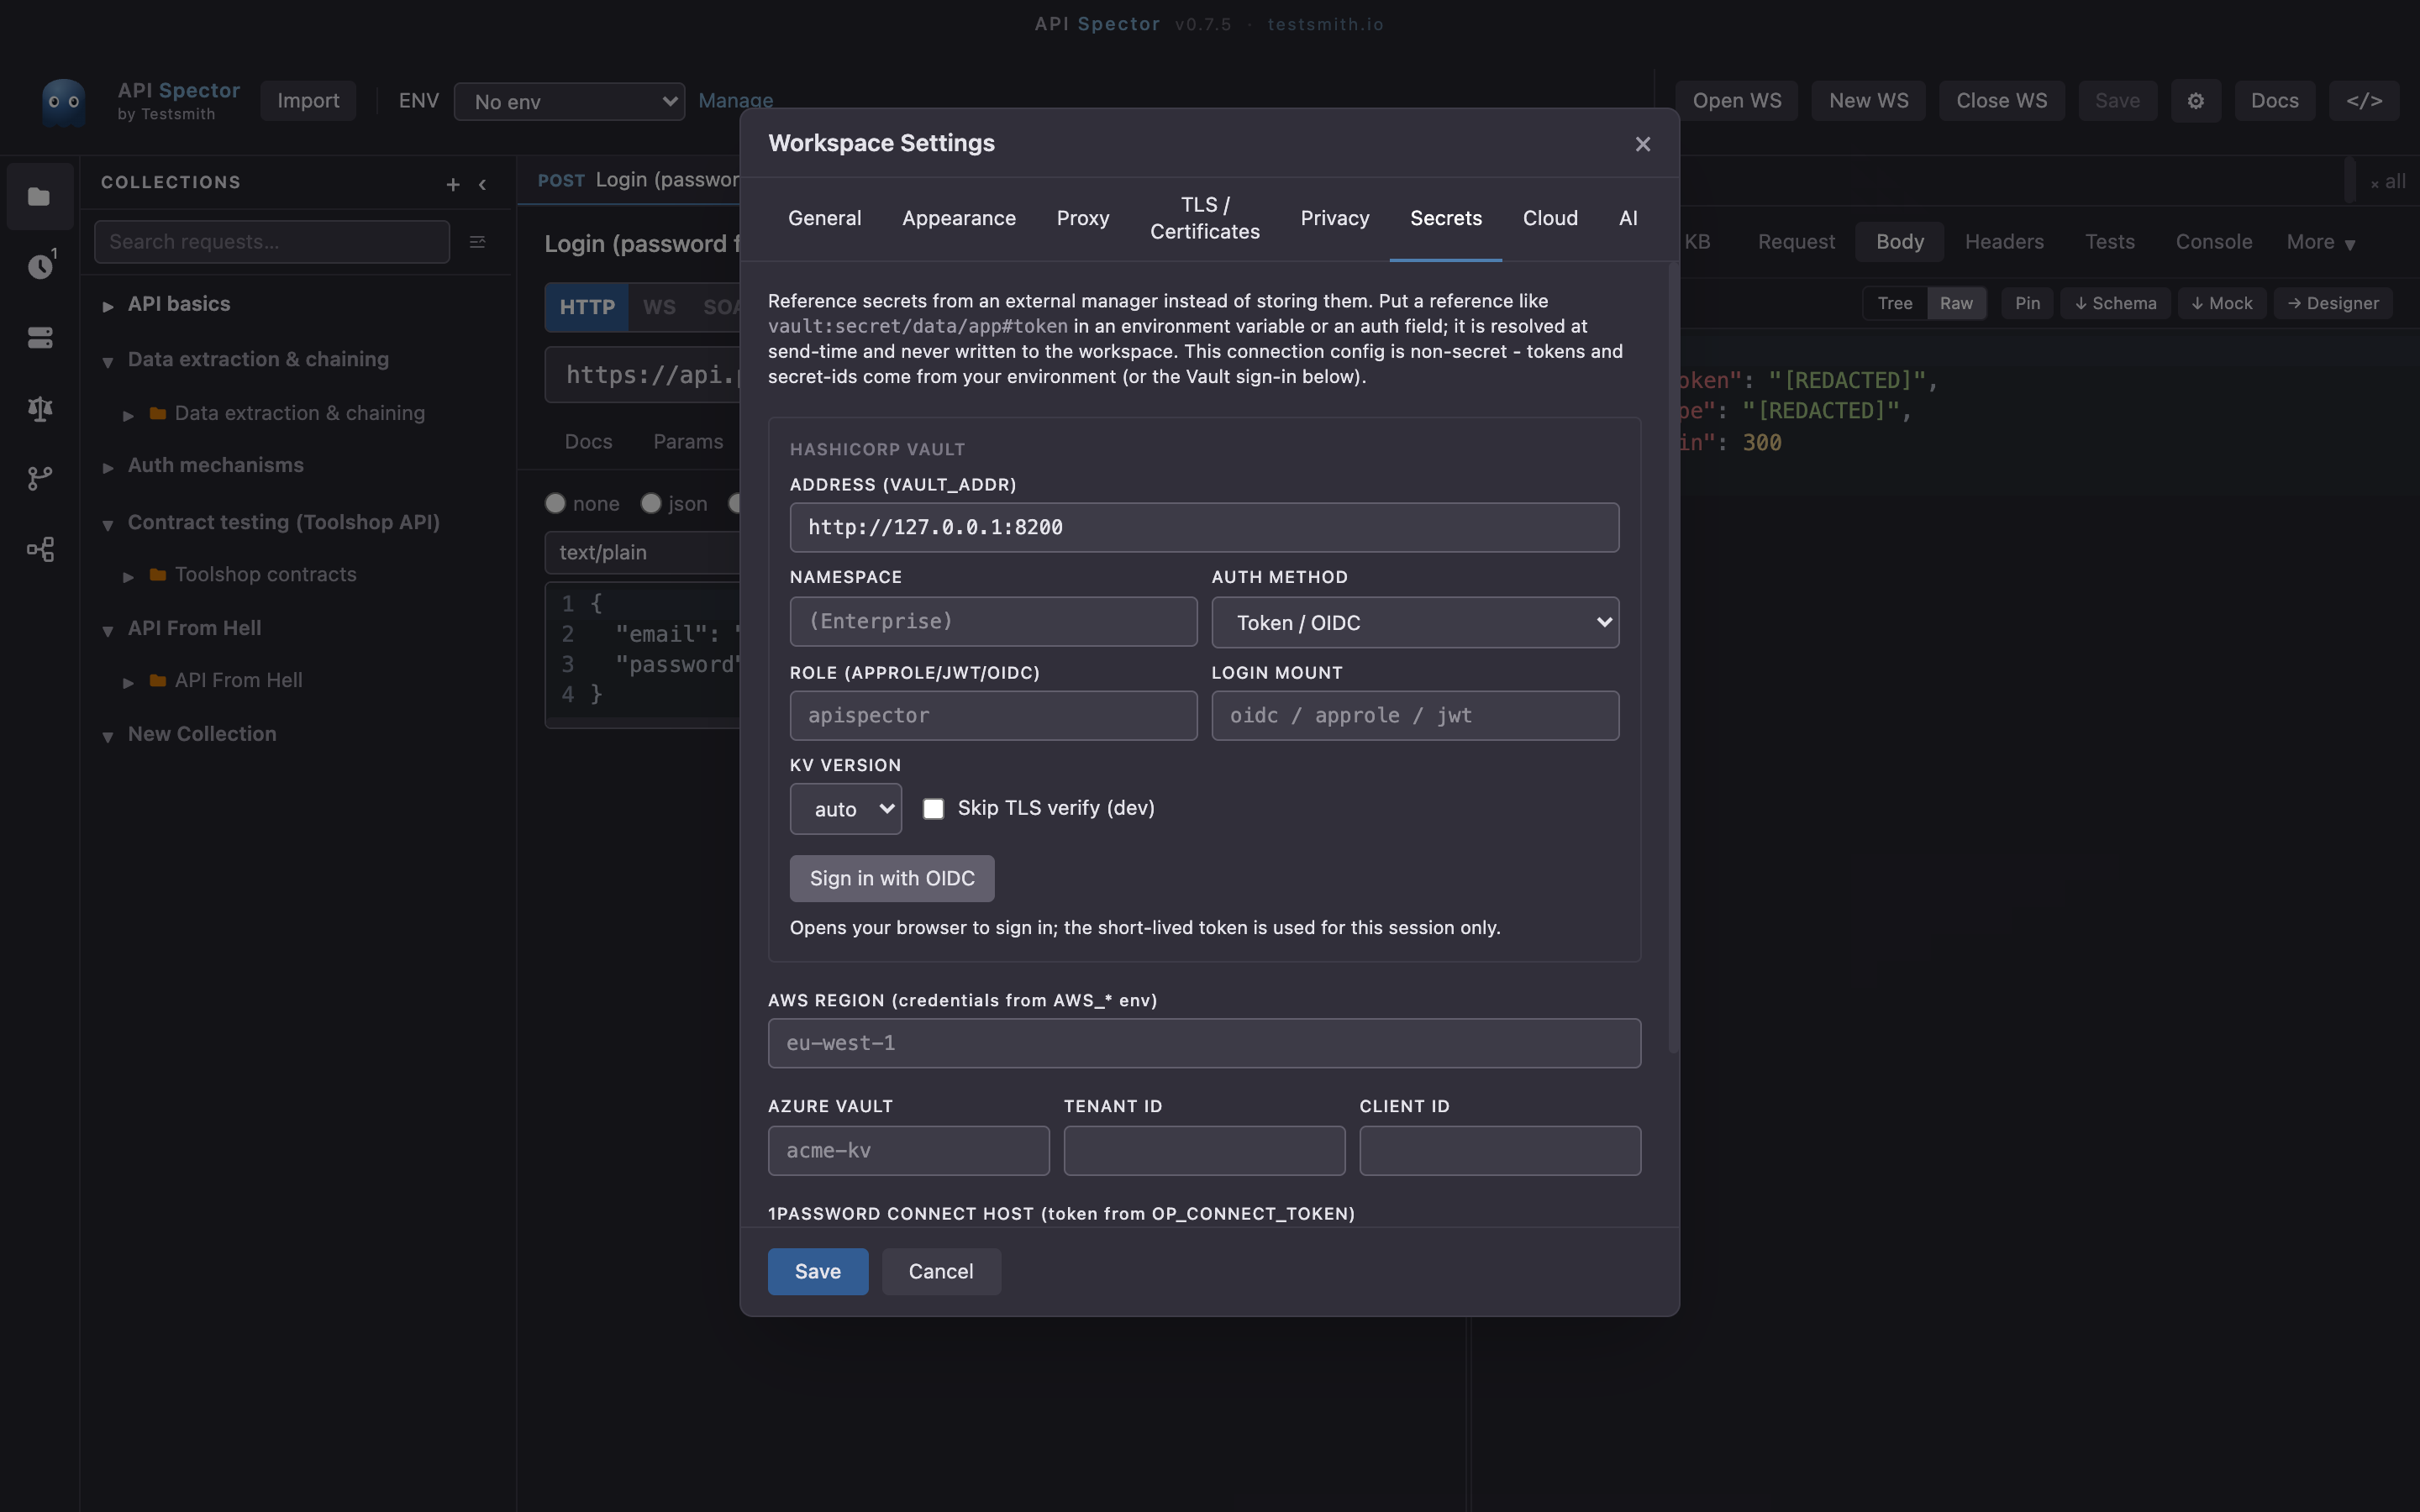
Task: Click Sign in with OIDC
Action: click(892, 878)
